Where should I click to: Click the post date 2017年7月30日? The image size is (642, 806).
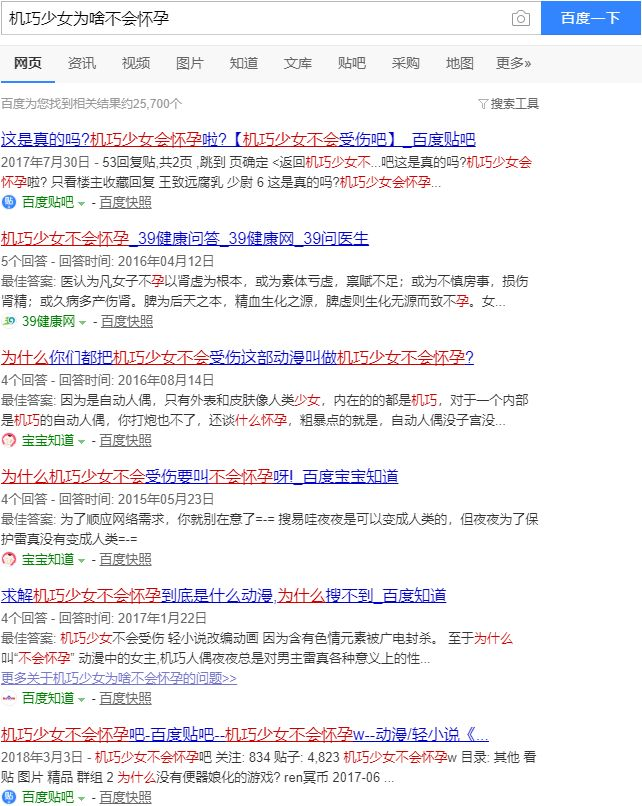pos(45,162)
